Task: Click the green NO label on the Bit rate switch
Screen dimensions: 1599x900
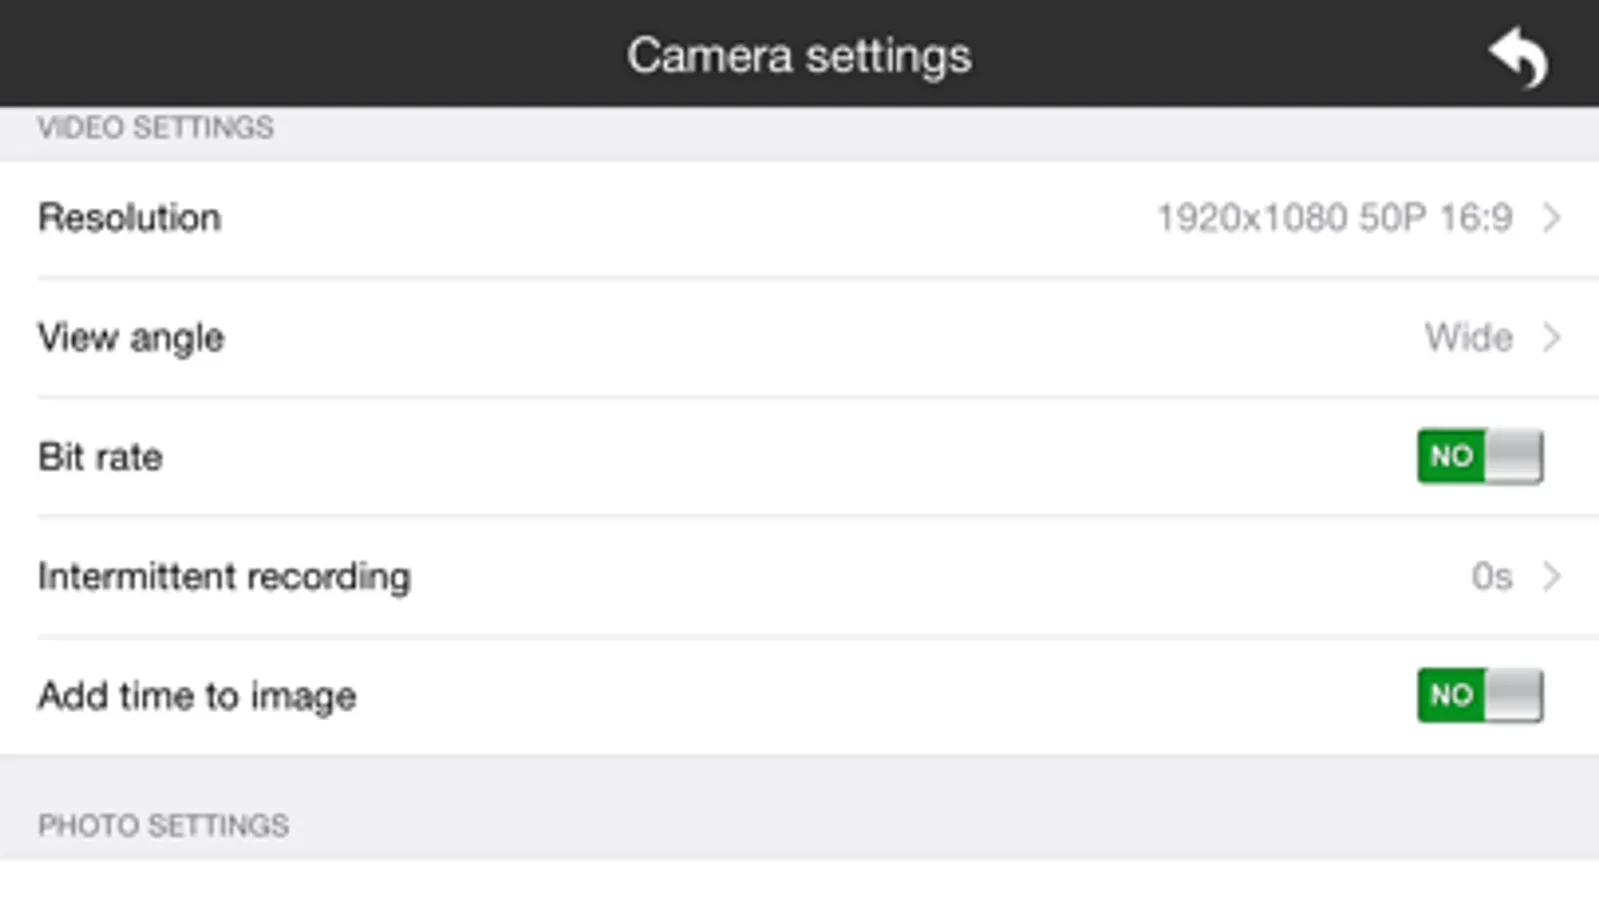Action: pyautogui.click(x=1451, y=457)
